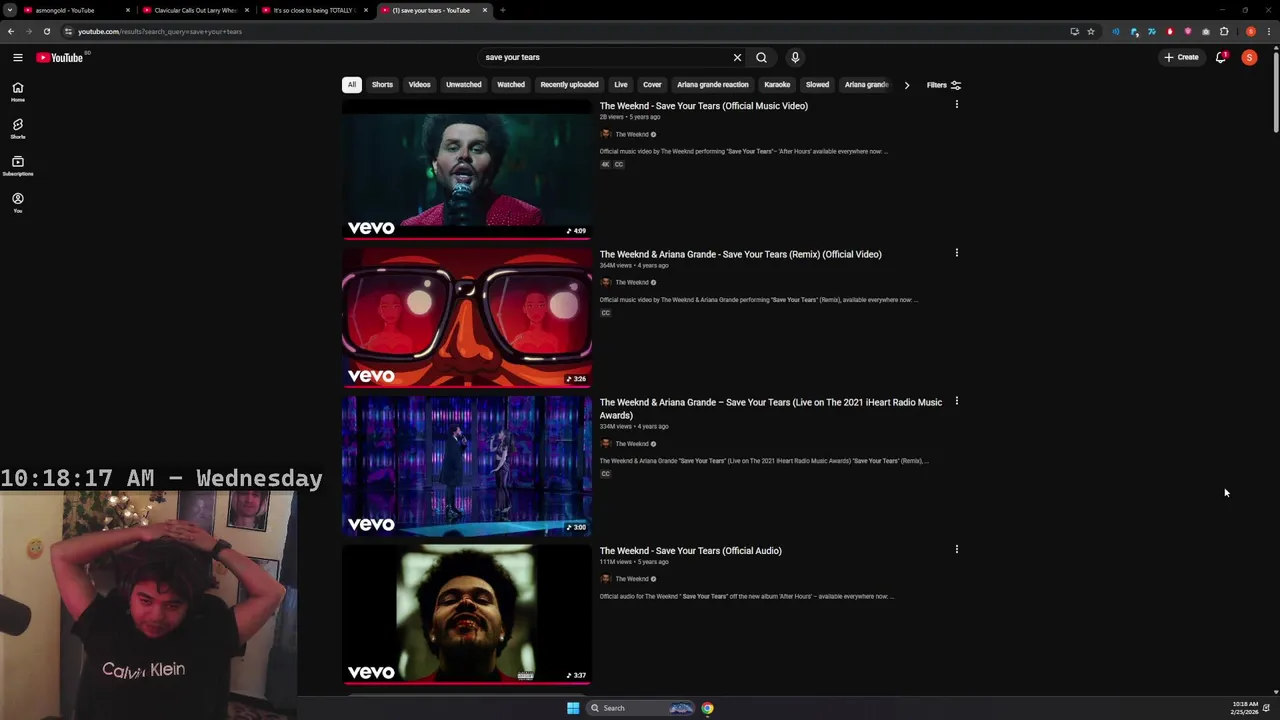Open the notifications bell
Viewport: 1280px width, 720px height.
point(1220,57)
